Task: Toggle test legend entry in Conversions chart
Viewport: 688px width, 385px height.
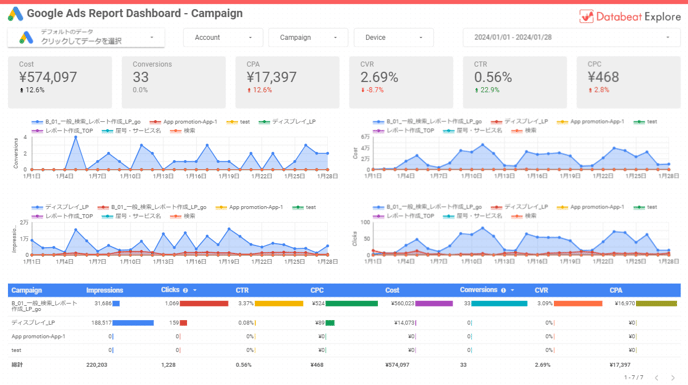Action: point(238,122)
